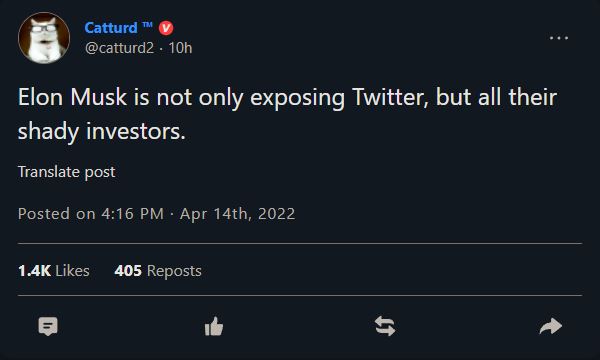This screenshot has height=360, width=600.
Task: Click the TM symbol beside Catturd
Action: coord(147,25)
